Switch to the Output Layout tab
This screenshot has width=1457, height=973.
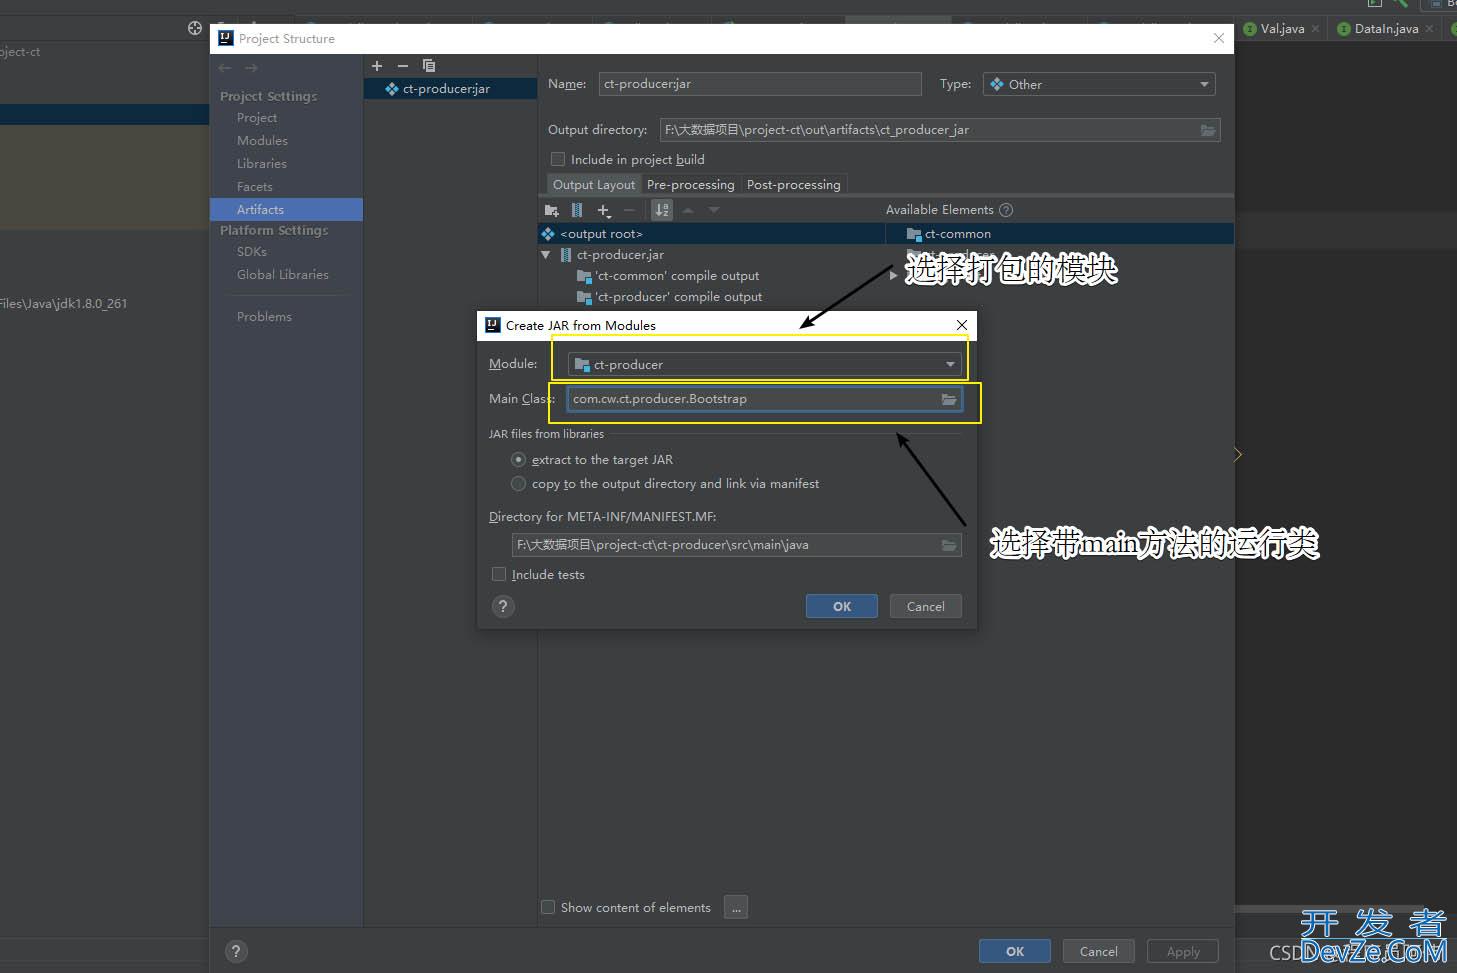[x=594, y=185]
